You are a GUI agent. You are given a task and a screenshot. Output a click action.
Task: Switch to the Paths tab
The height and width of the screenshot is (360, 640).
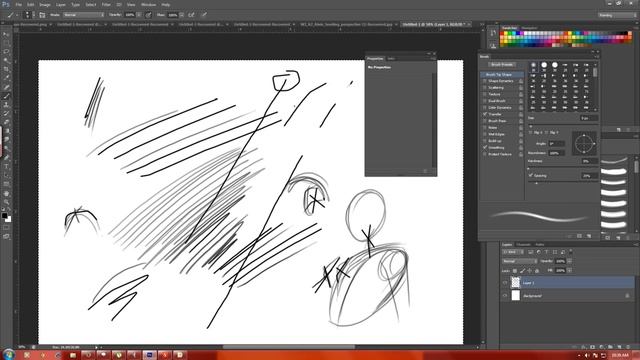(x=540, y=244)
